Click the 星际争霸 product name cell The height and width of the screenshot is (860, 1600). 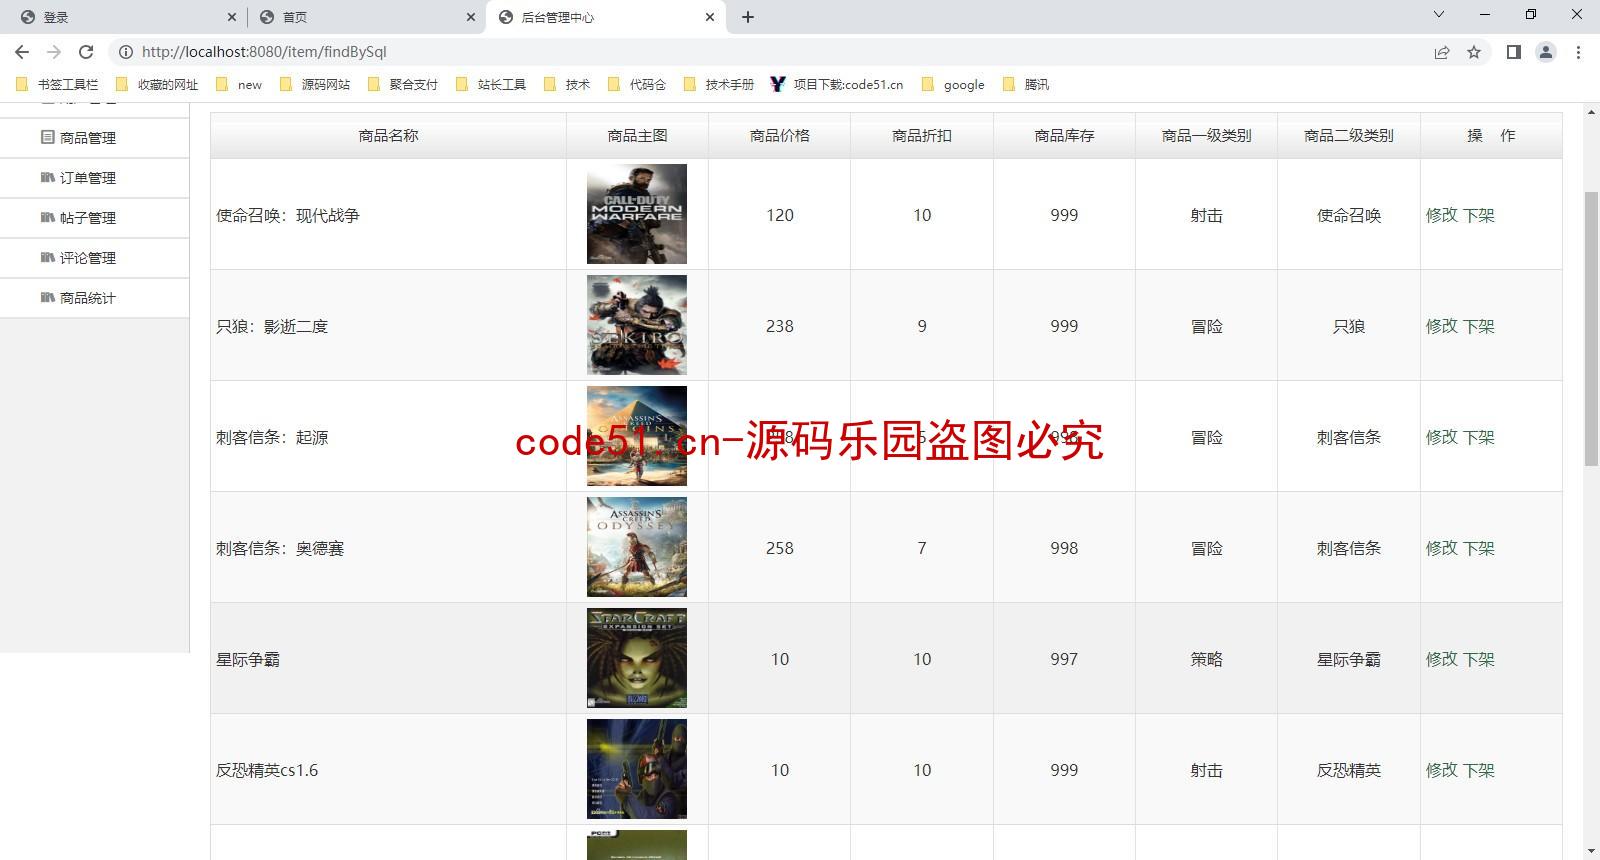388,659
